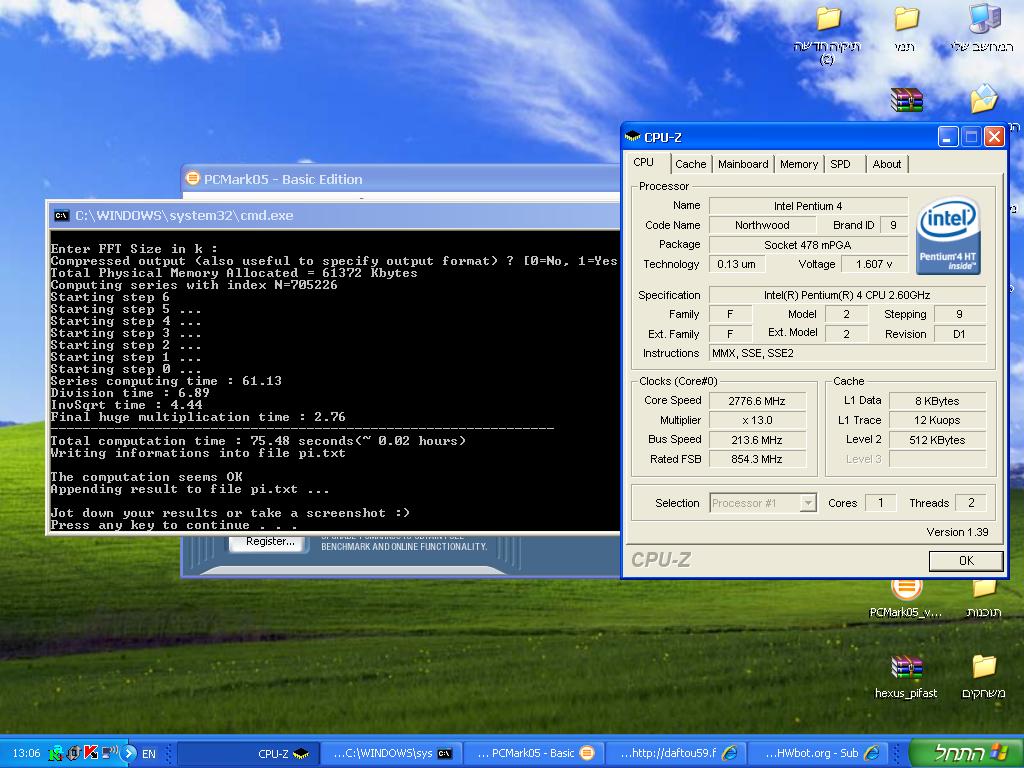Click the Technology value 0.13 um

737,264
